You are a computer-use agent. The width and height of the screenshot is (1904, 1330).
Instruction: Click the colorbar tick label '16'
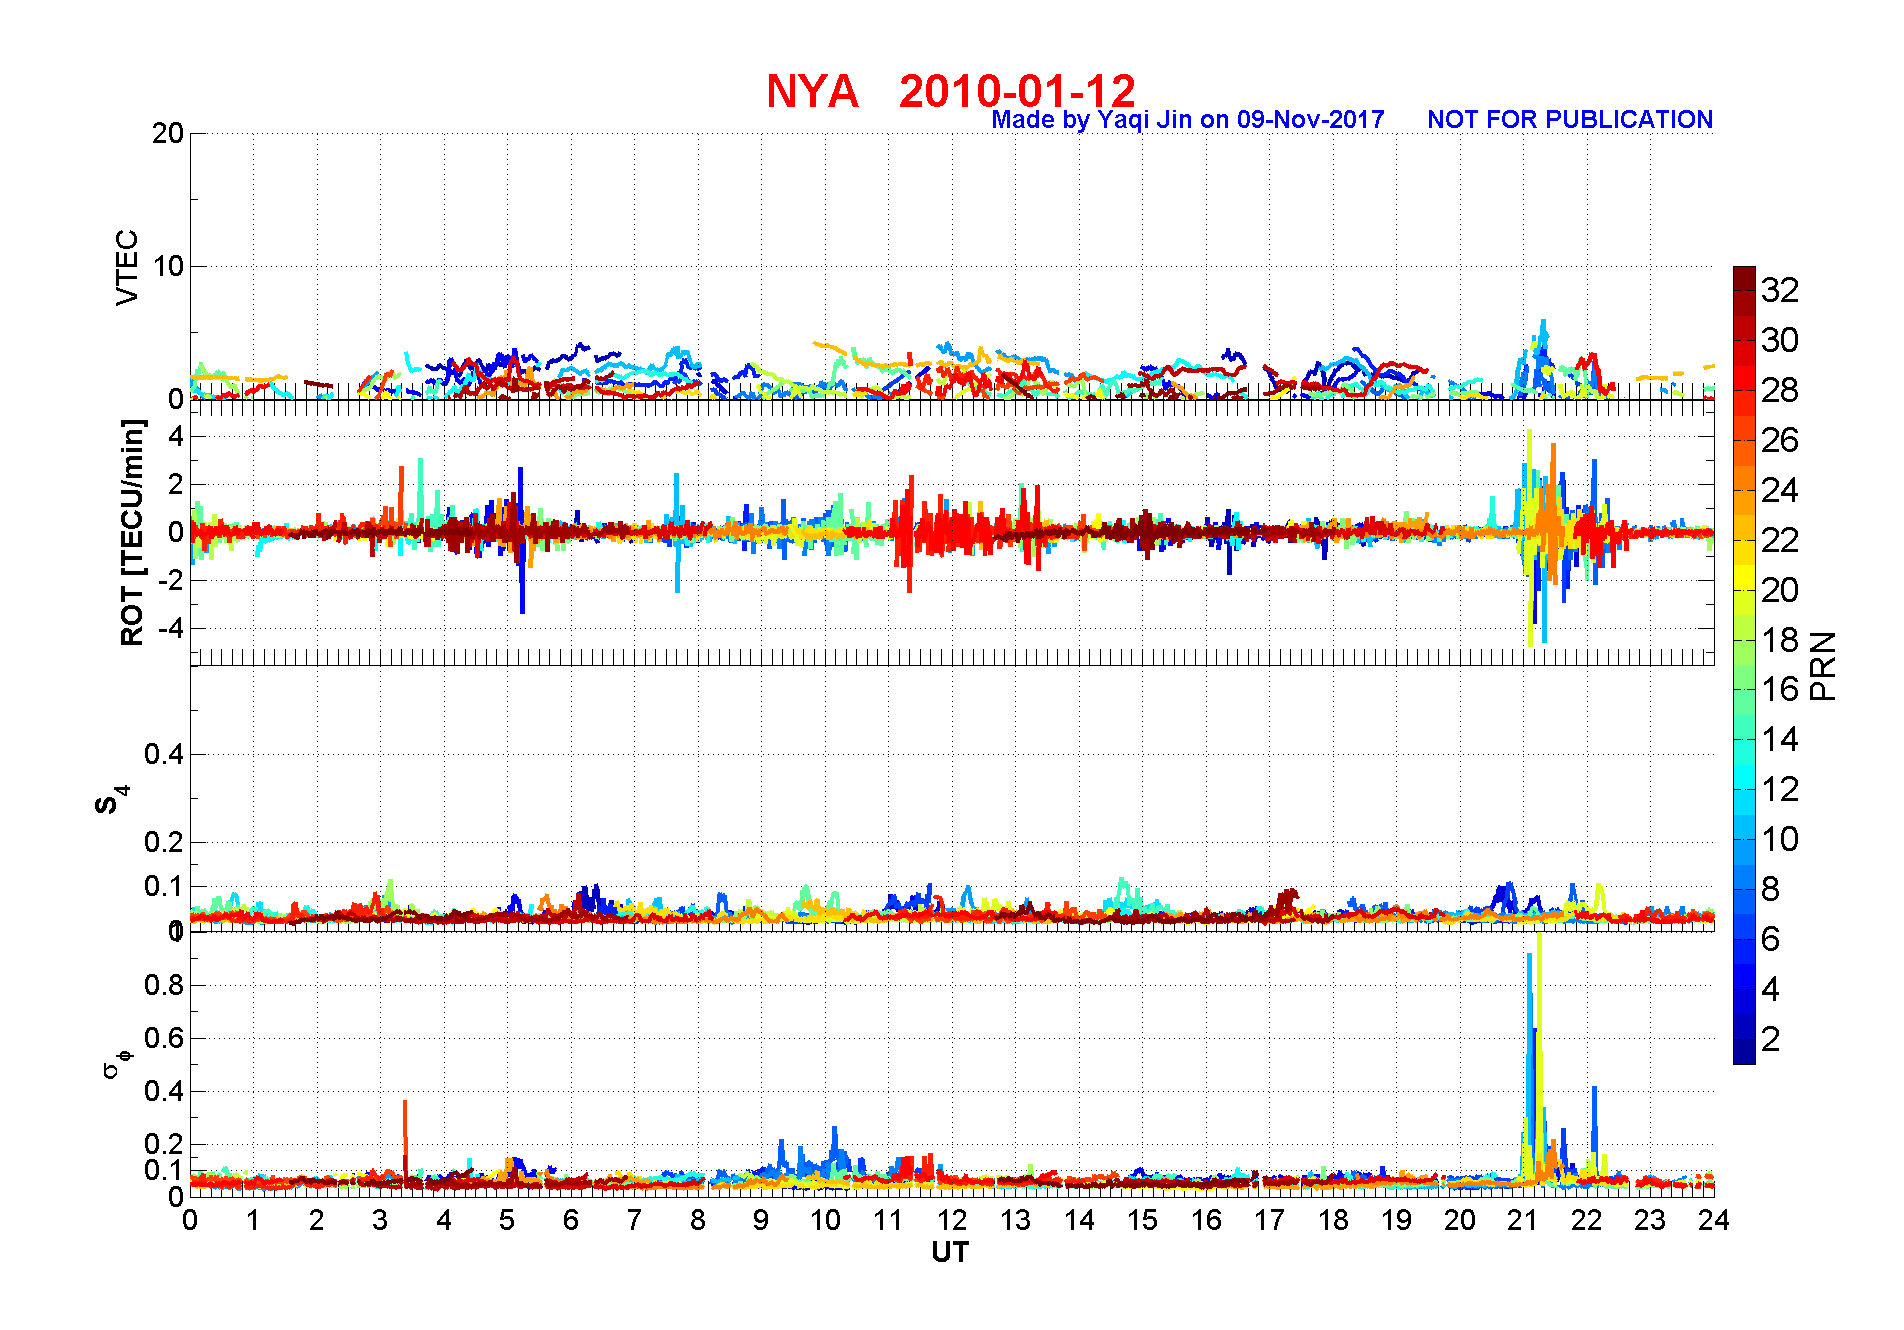pyautogui.click(x=1780, y=689)
